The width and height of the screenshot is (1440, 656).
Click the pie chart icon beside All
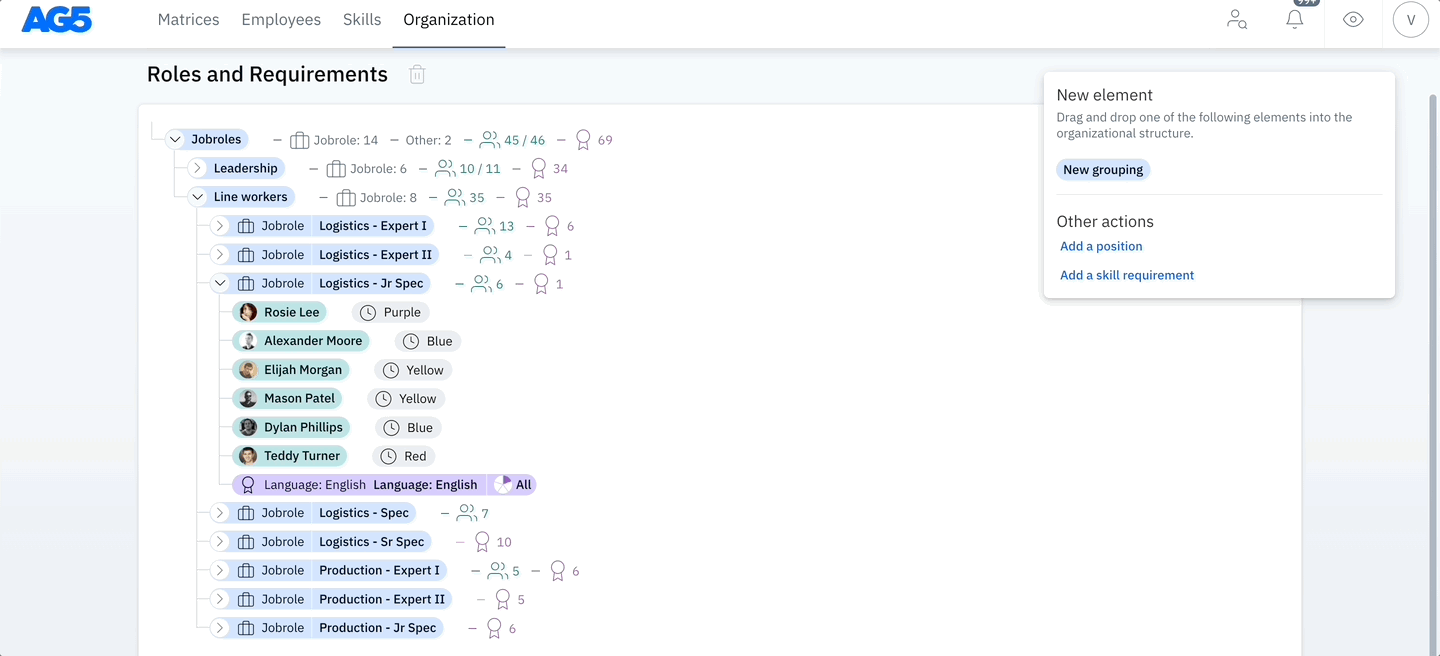click(x=502, y=485)
